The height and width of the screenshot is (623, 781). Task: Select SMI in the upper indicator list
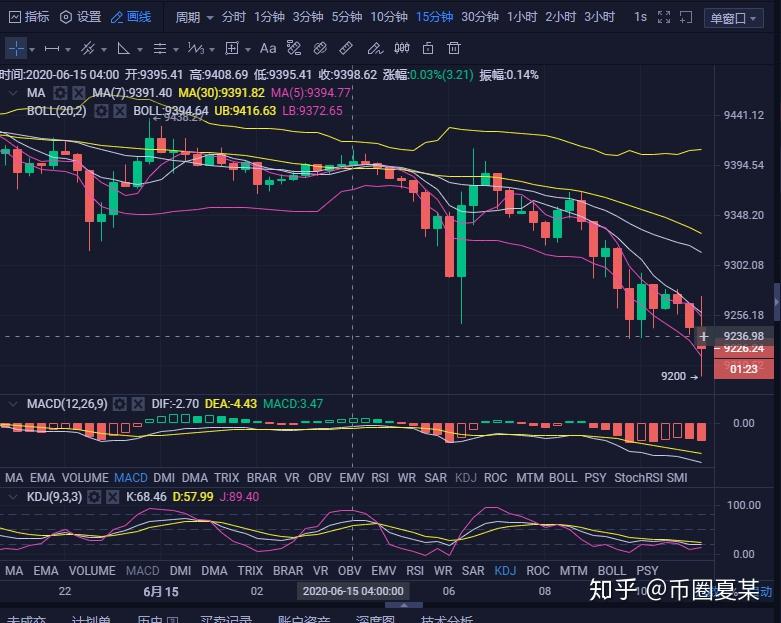[677, 478]
